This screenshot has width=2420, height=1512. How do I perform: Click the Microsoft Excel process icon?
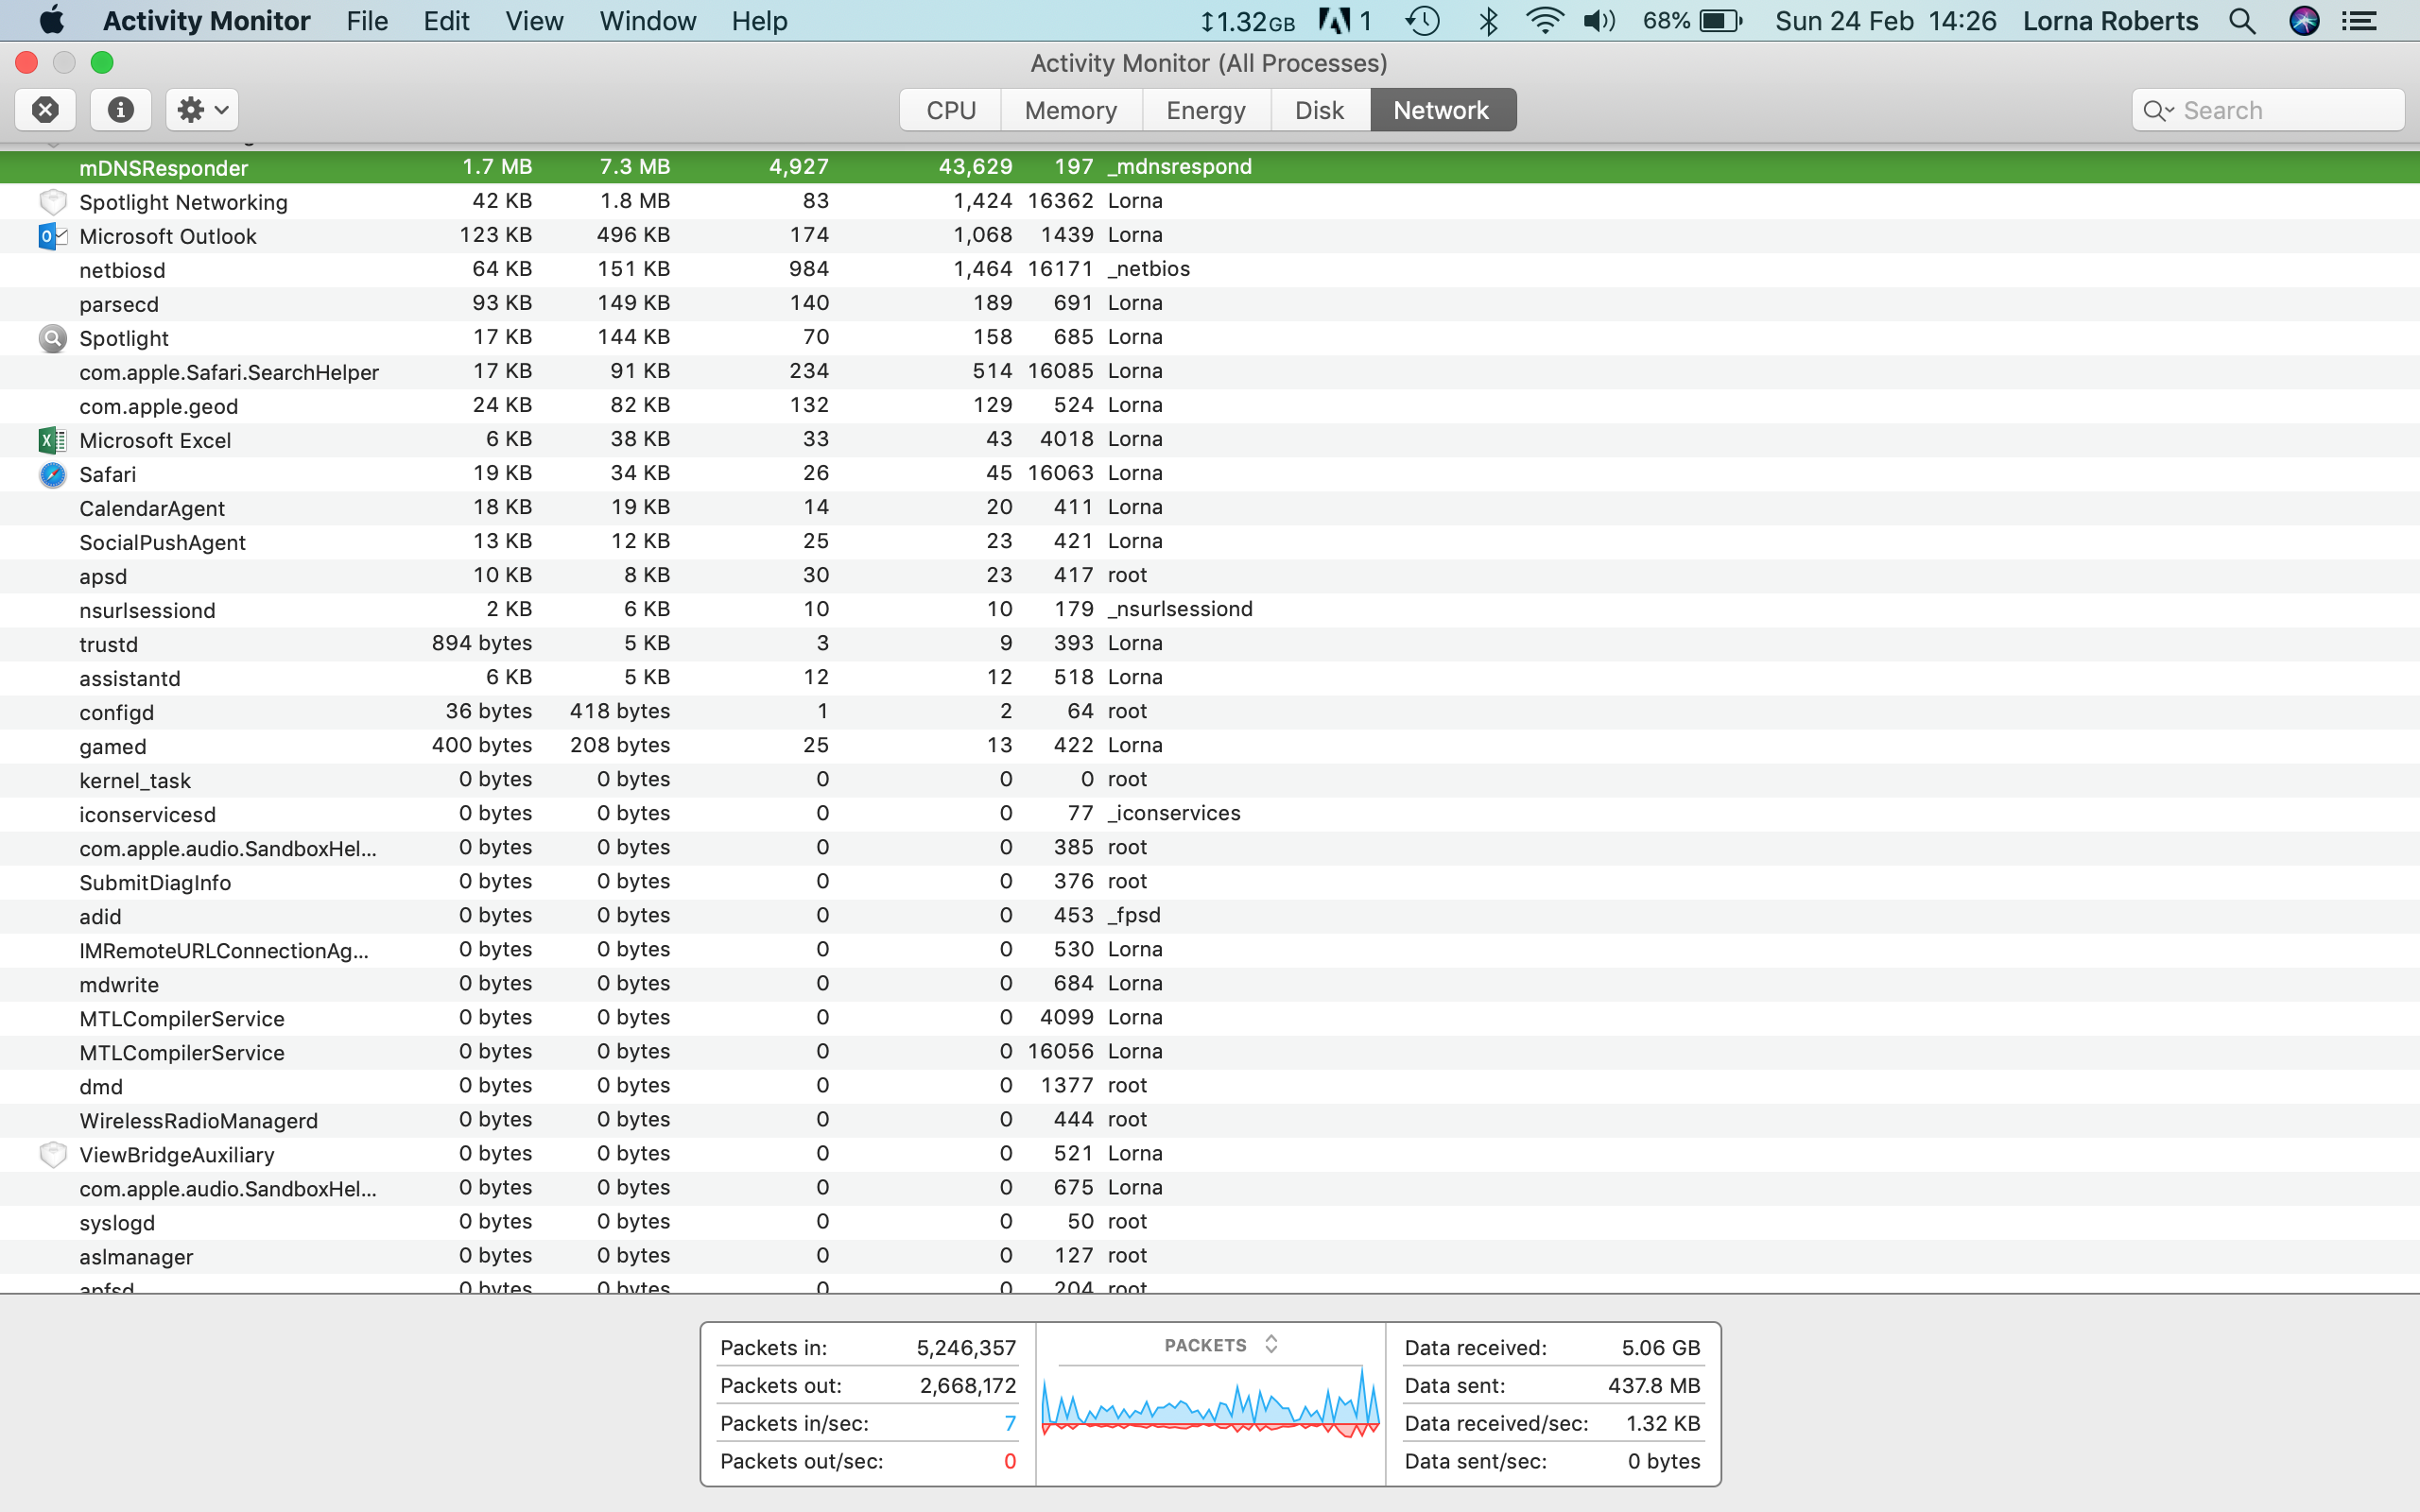pos(52,440)
